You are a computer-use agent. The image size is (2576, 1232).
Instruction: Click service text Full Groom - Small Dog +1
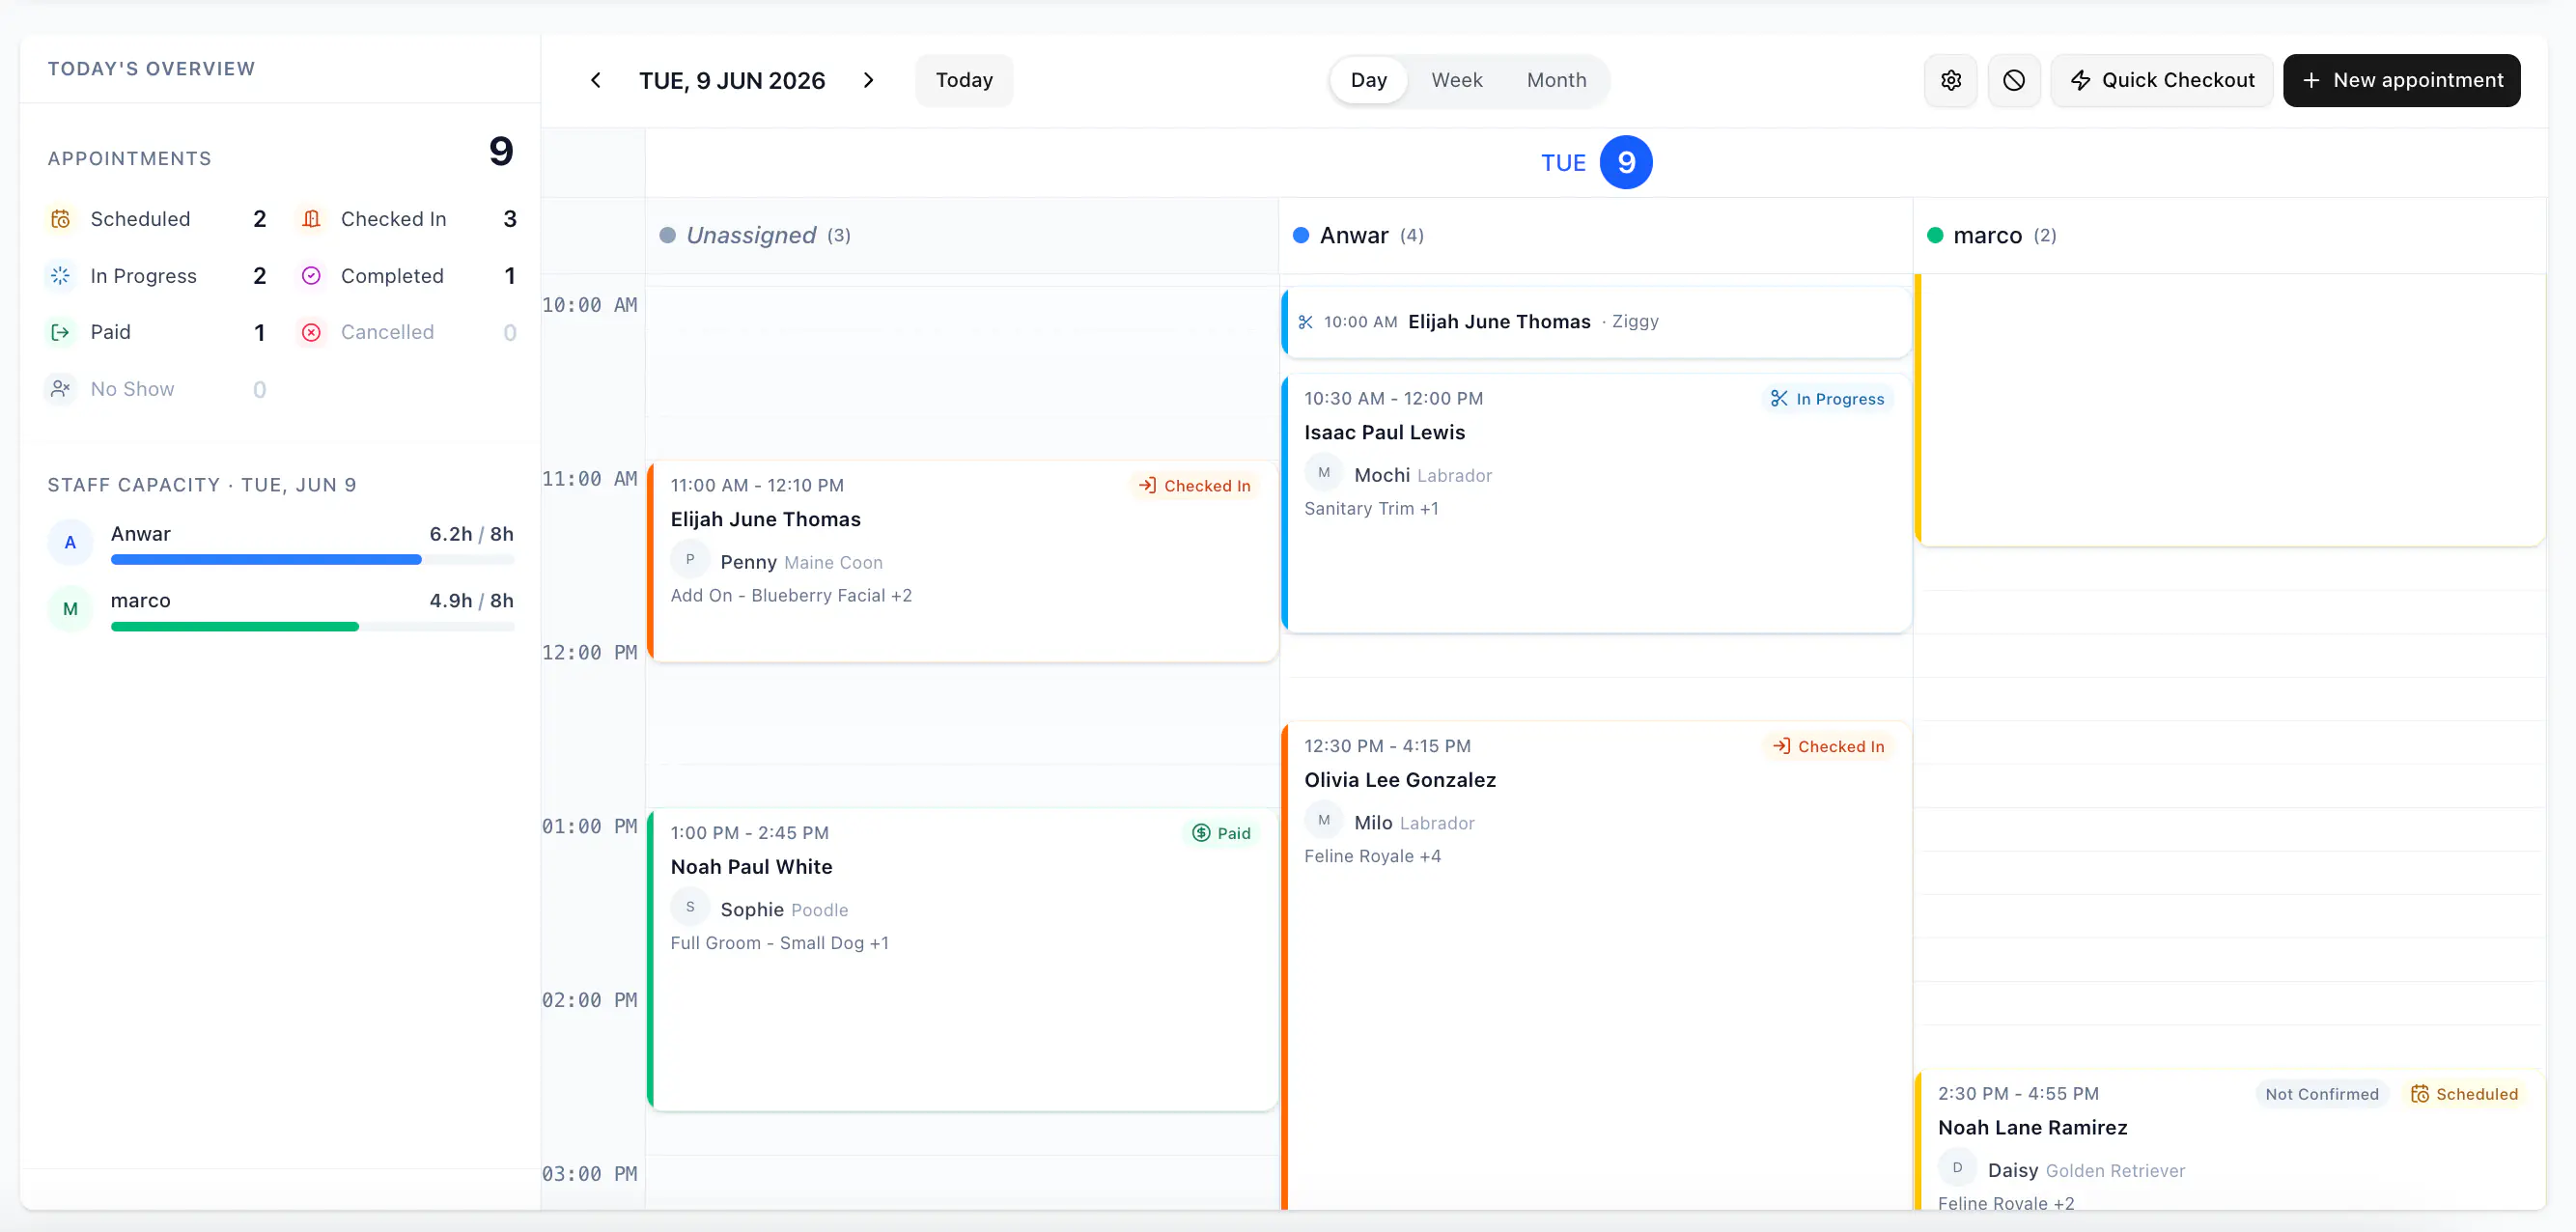[x=779, y=944]
